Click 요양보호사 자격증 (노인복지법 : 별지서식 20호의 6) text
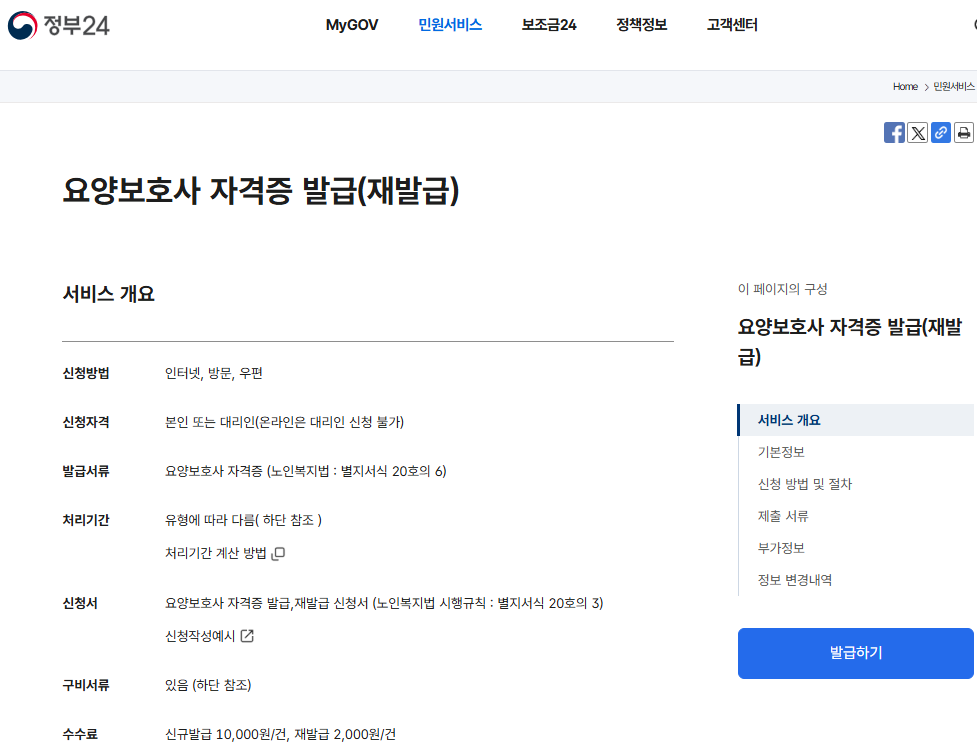Viewport: 977px width, 751px height. point(305,471)
